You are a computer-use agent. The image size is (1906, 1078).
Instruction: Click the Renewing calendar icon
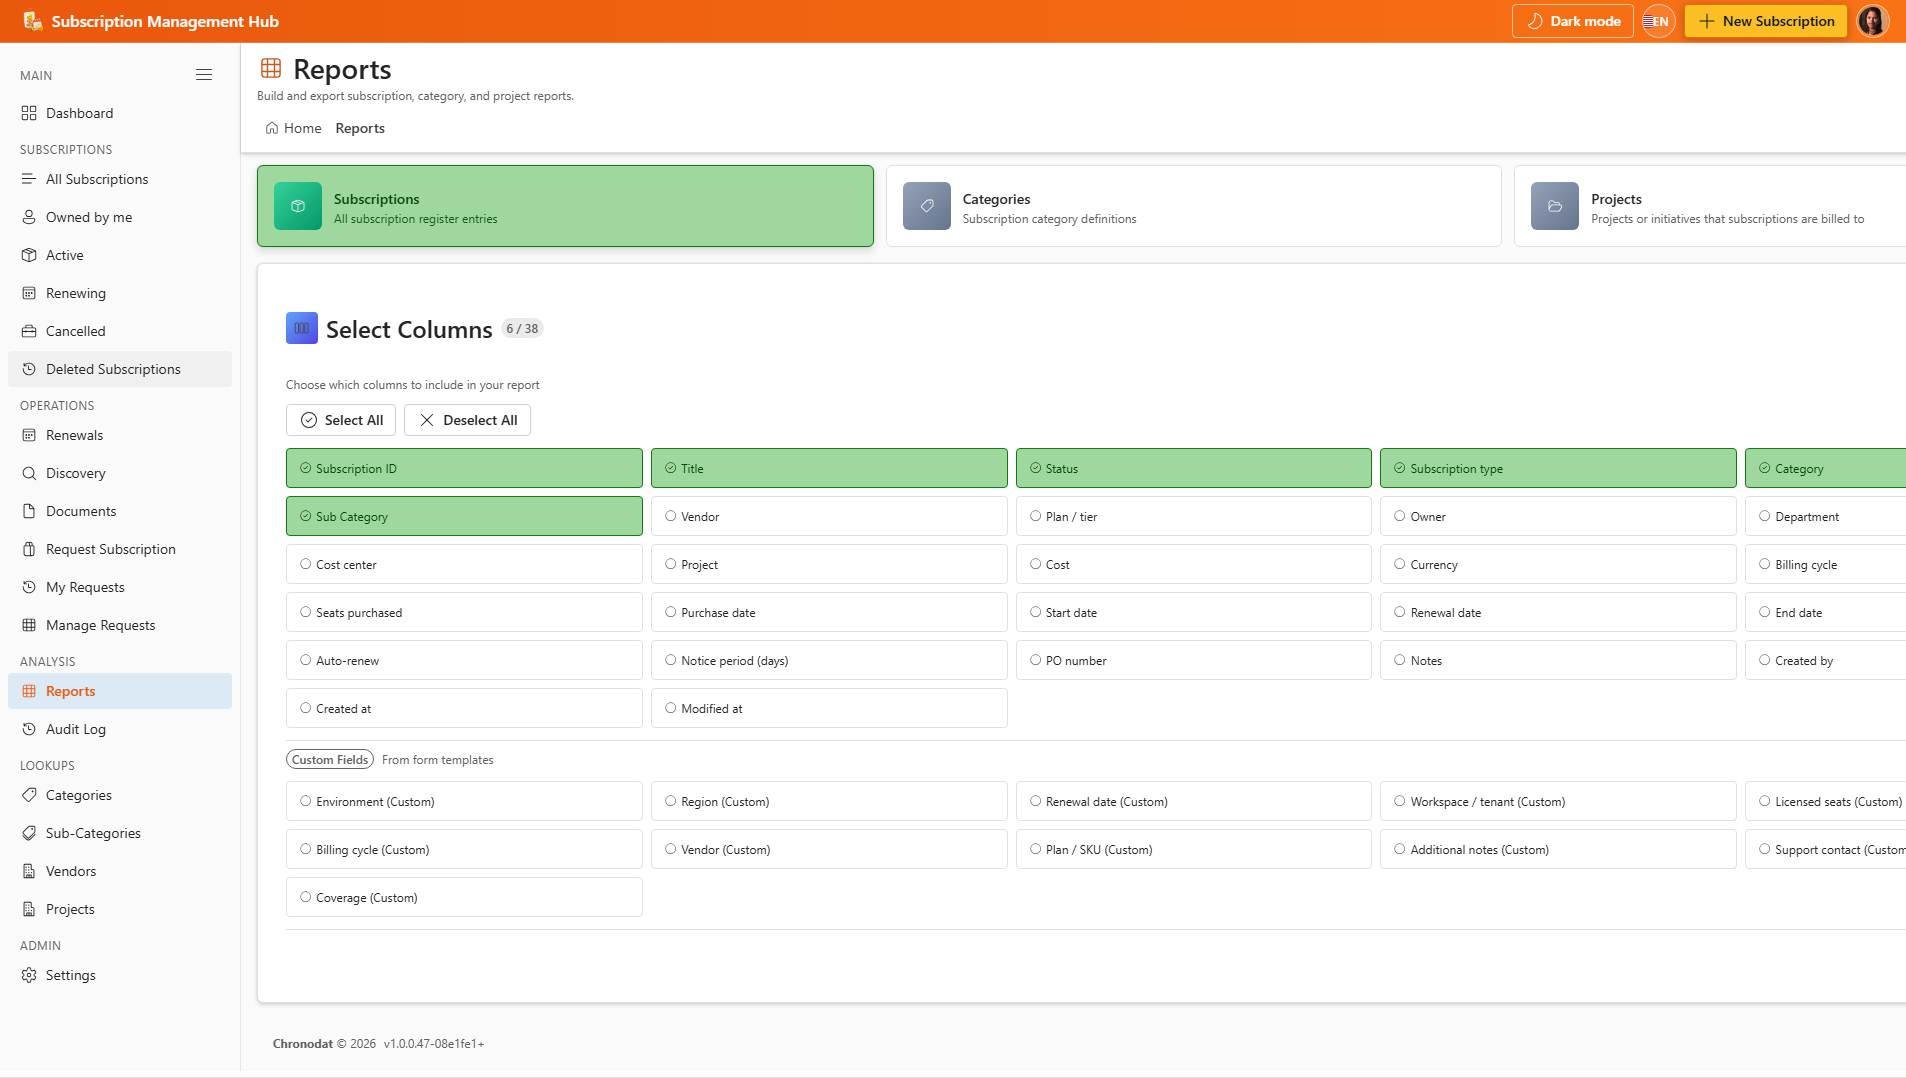point(29,293)
